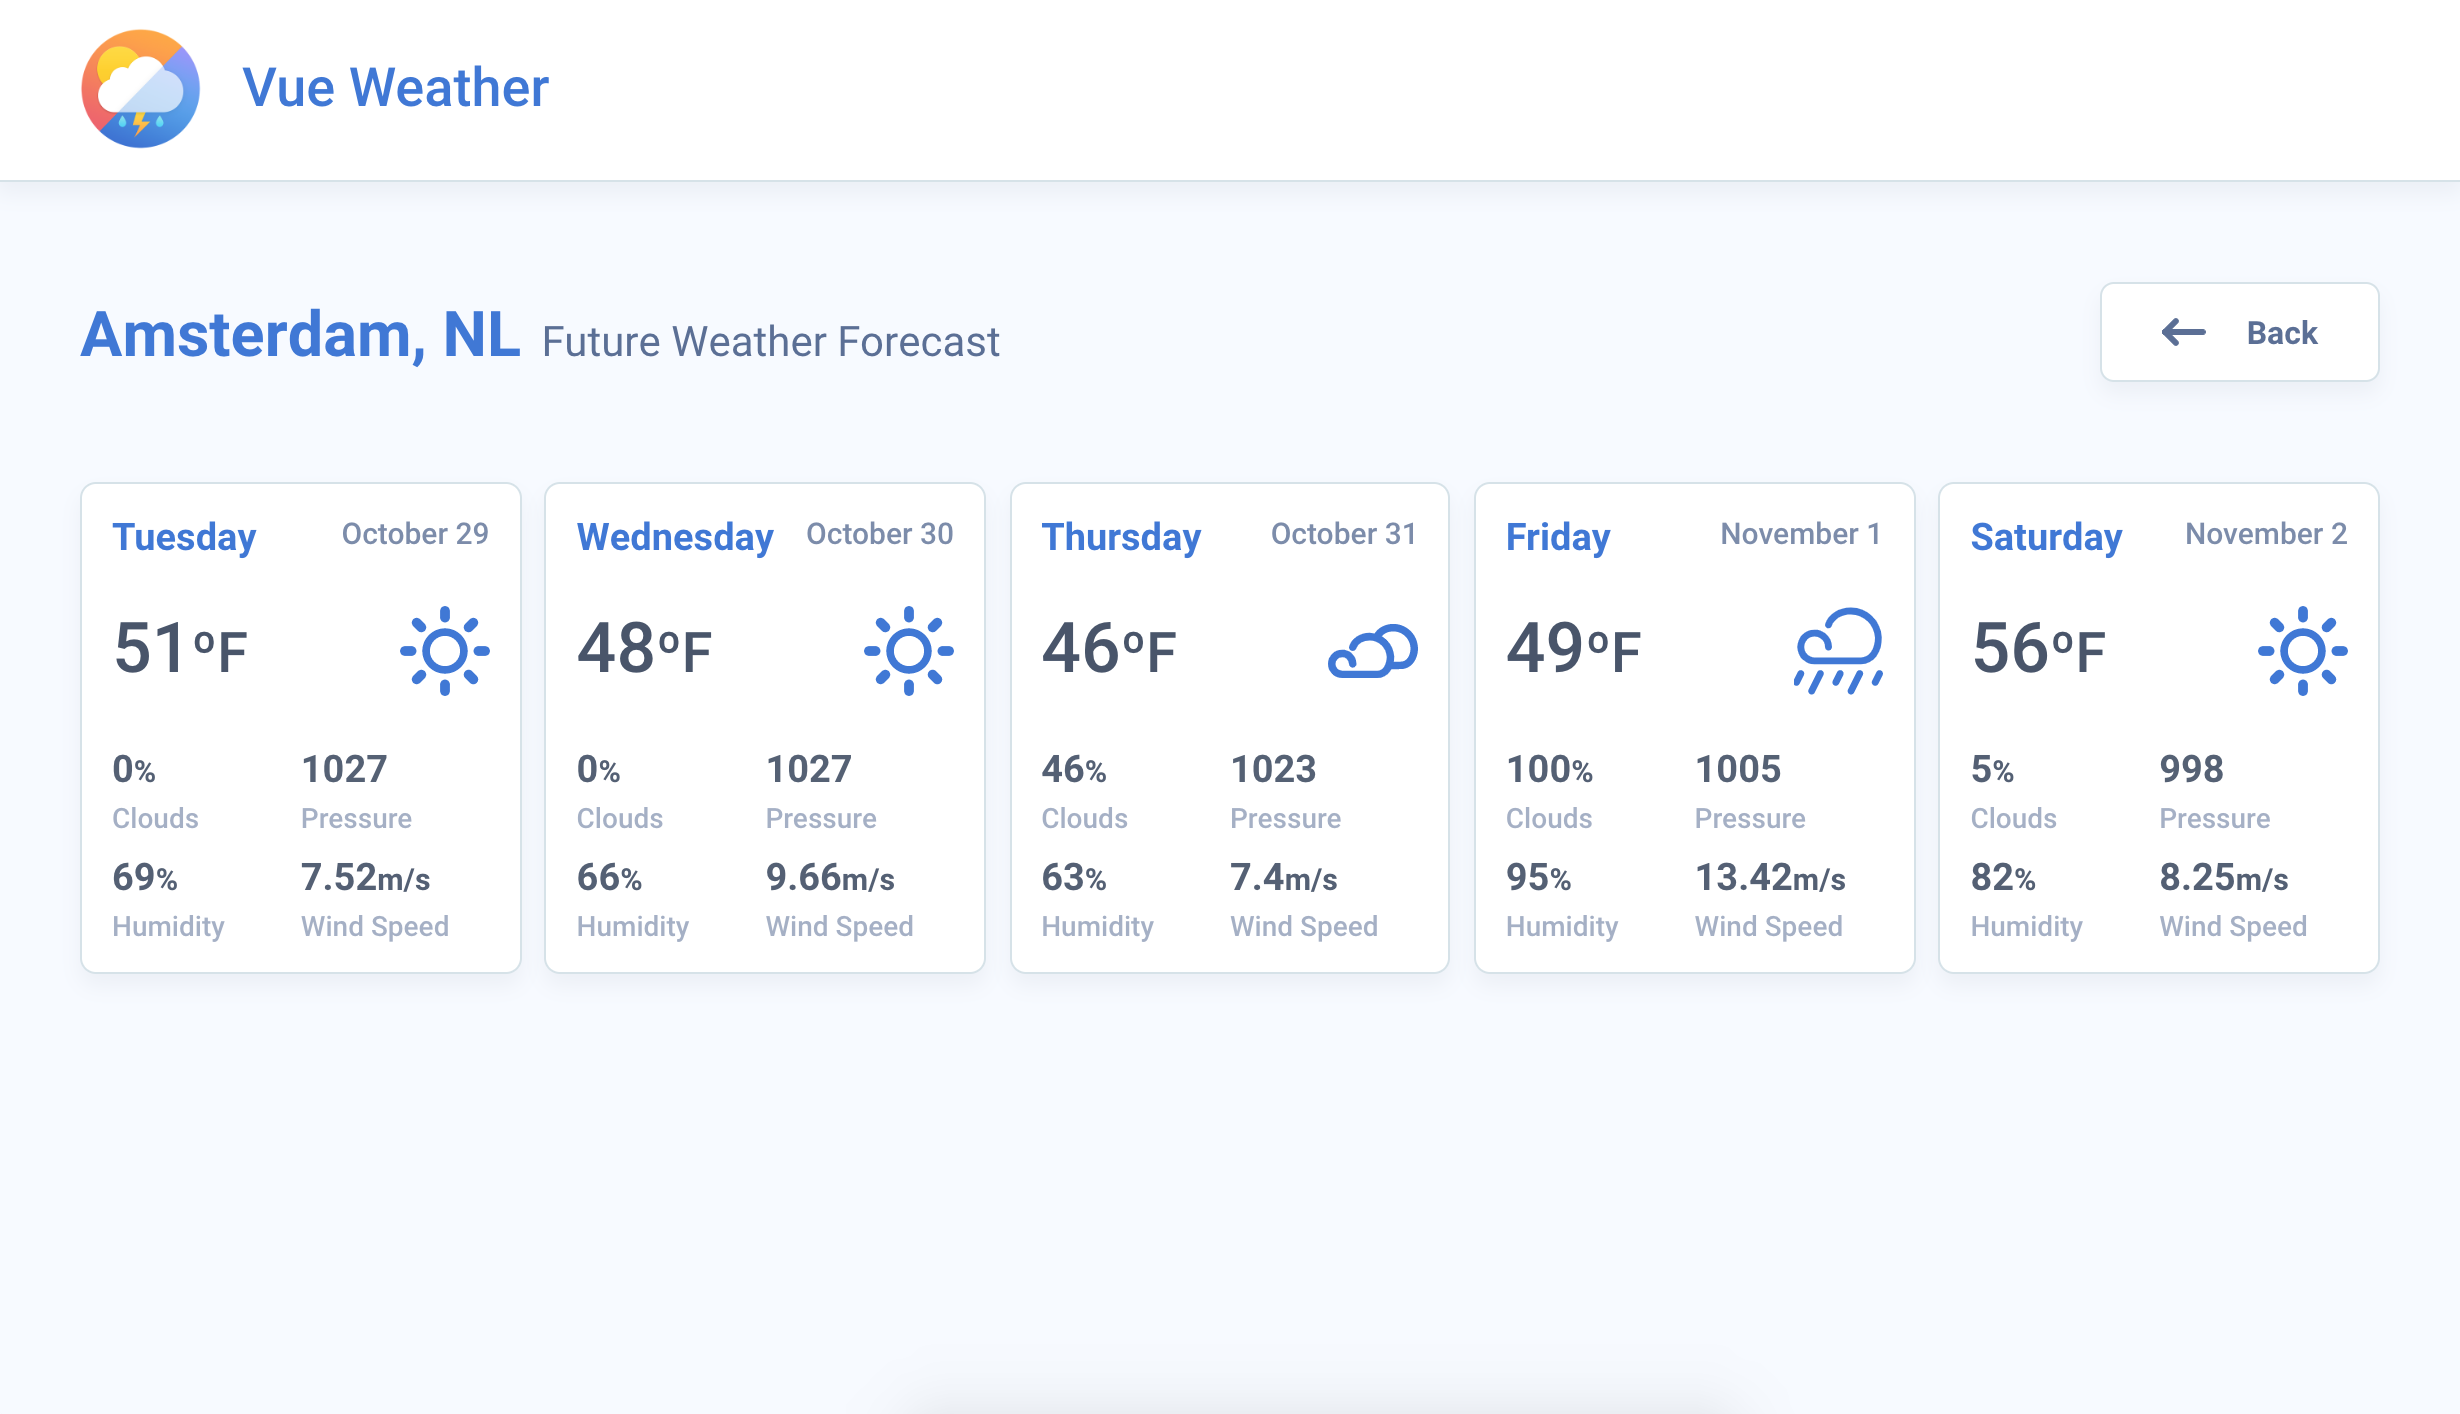Click the Vue Weather logo icon
This screenshot has width=2460, height=1414.
pos(140,89)
